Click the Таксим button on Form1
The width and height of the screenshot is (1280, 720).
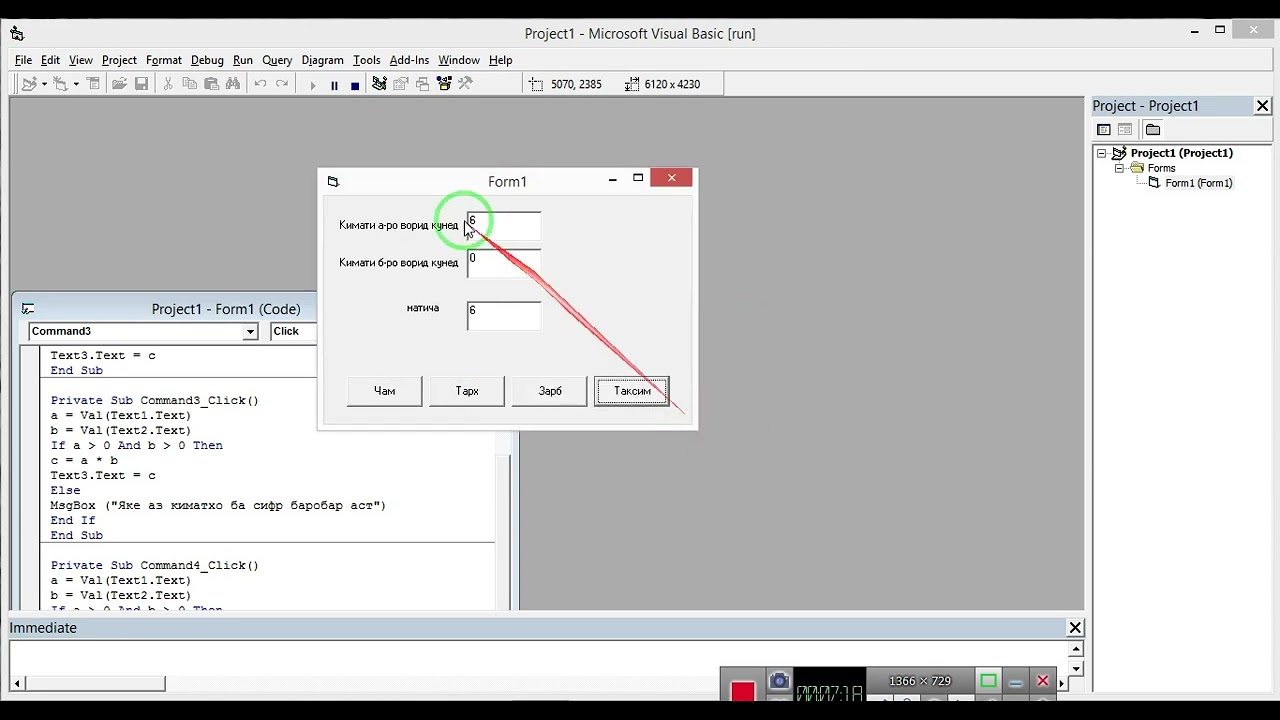[632, 391]
